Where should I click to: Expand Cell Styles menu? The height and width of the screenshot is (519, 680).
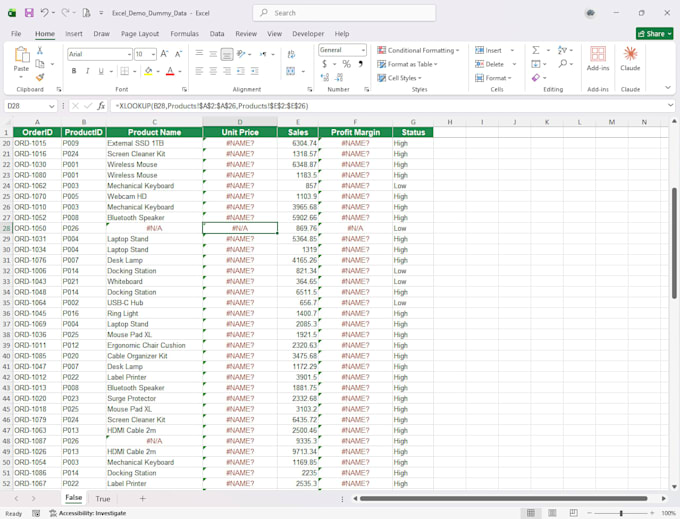(399, 78)
